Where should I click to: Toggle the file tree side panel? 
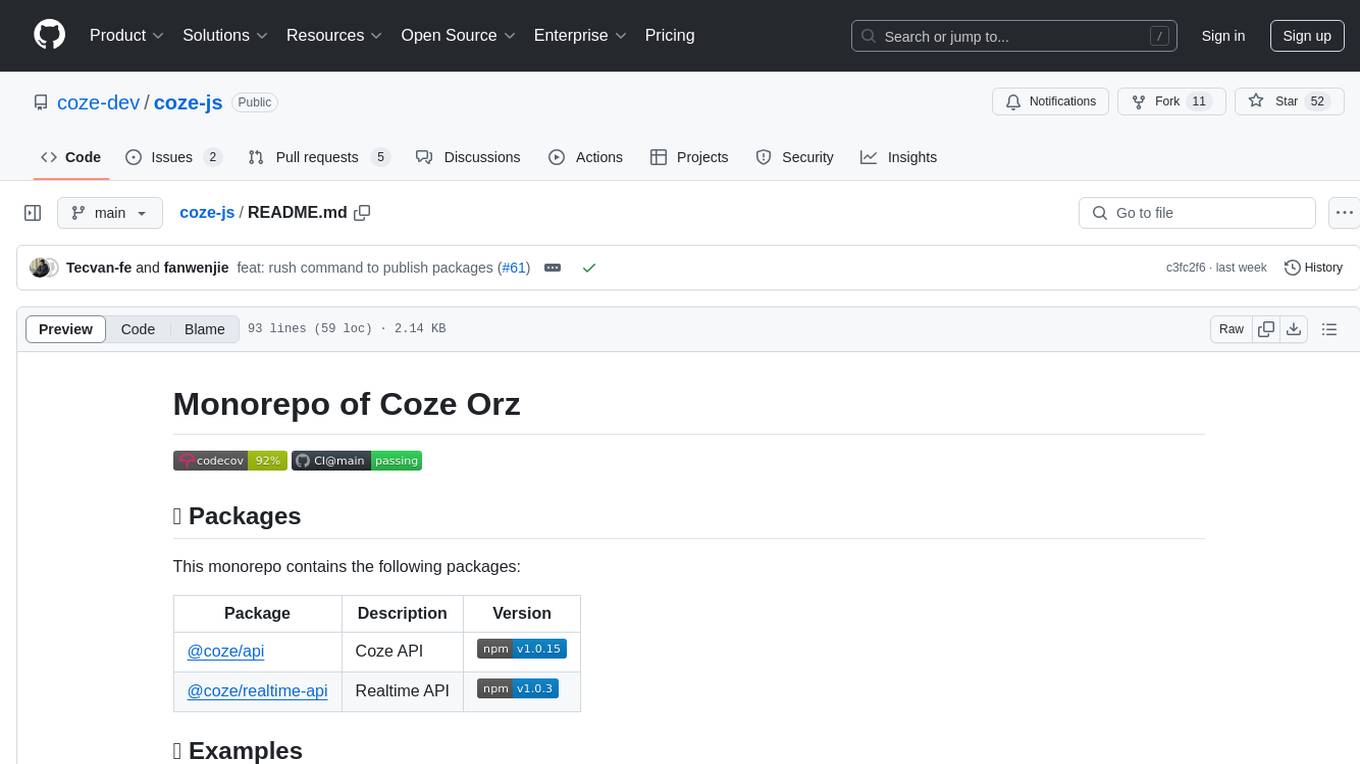tap(32, 213)
